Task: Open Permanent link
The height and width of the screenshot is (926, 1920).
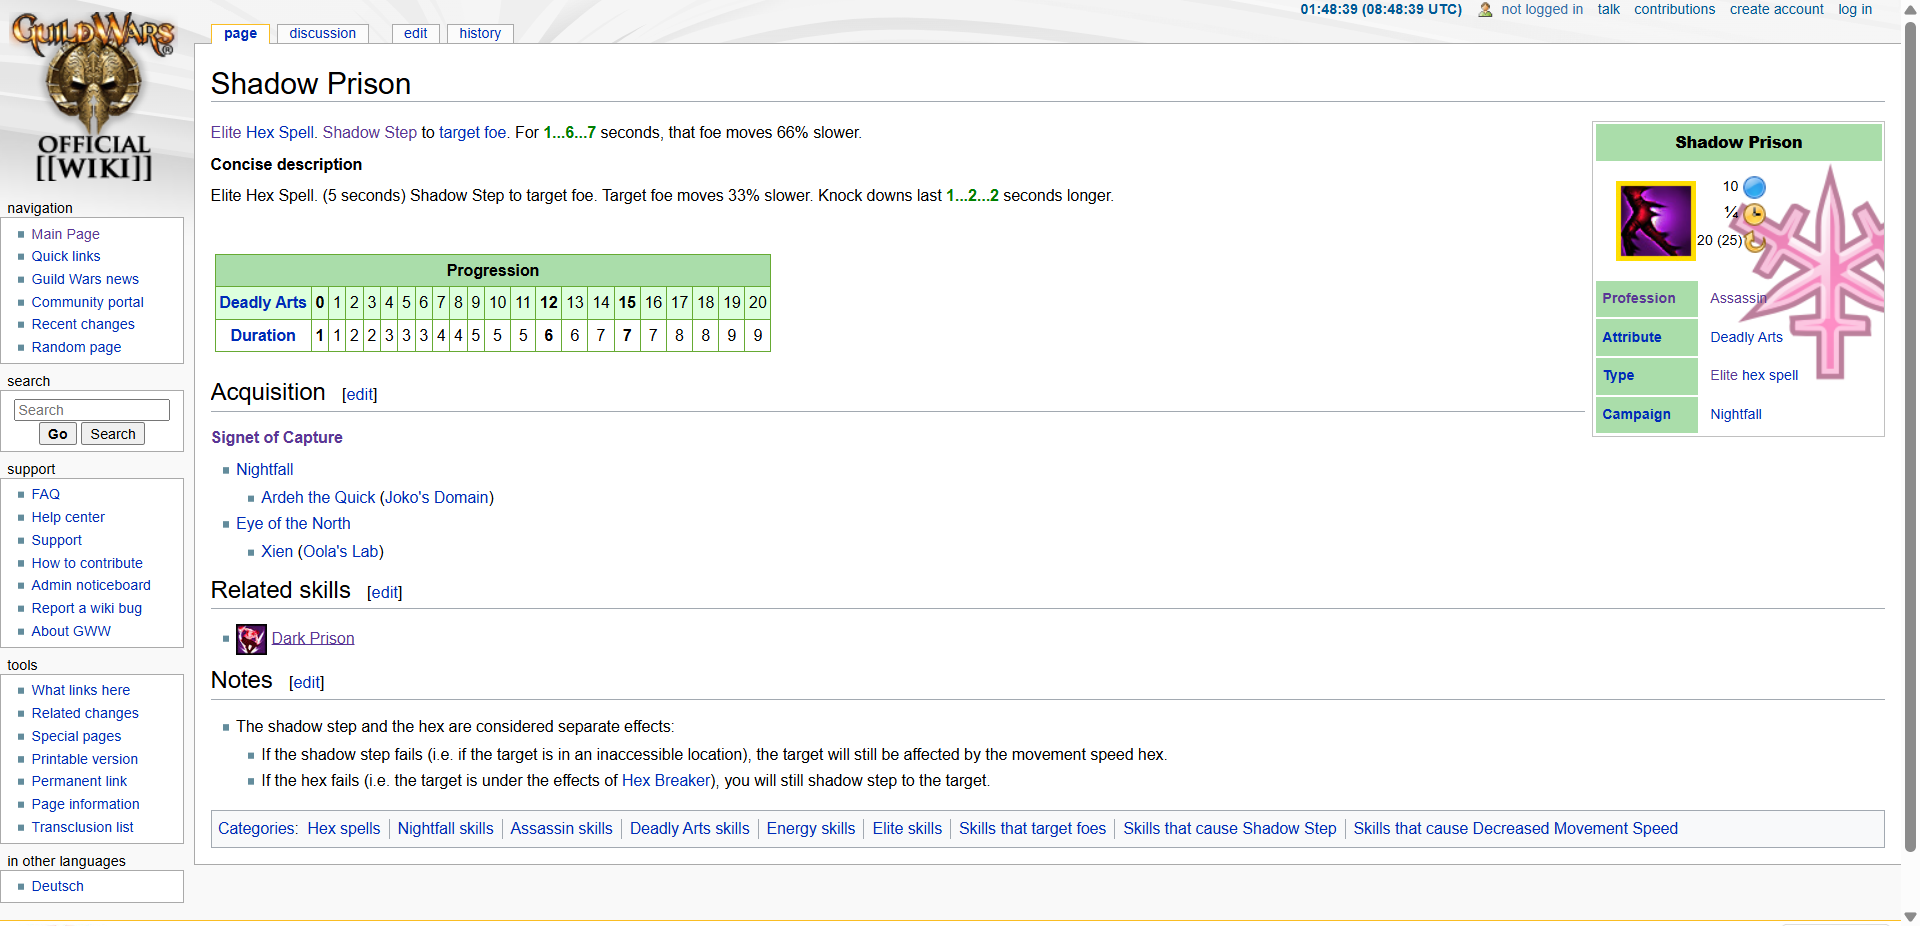Action: point(79,781)
